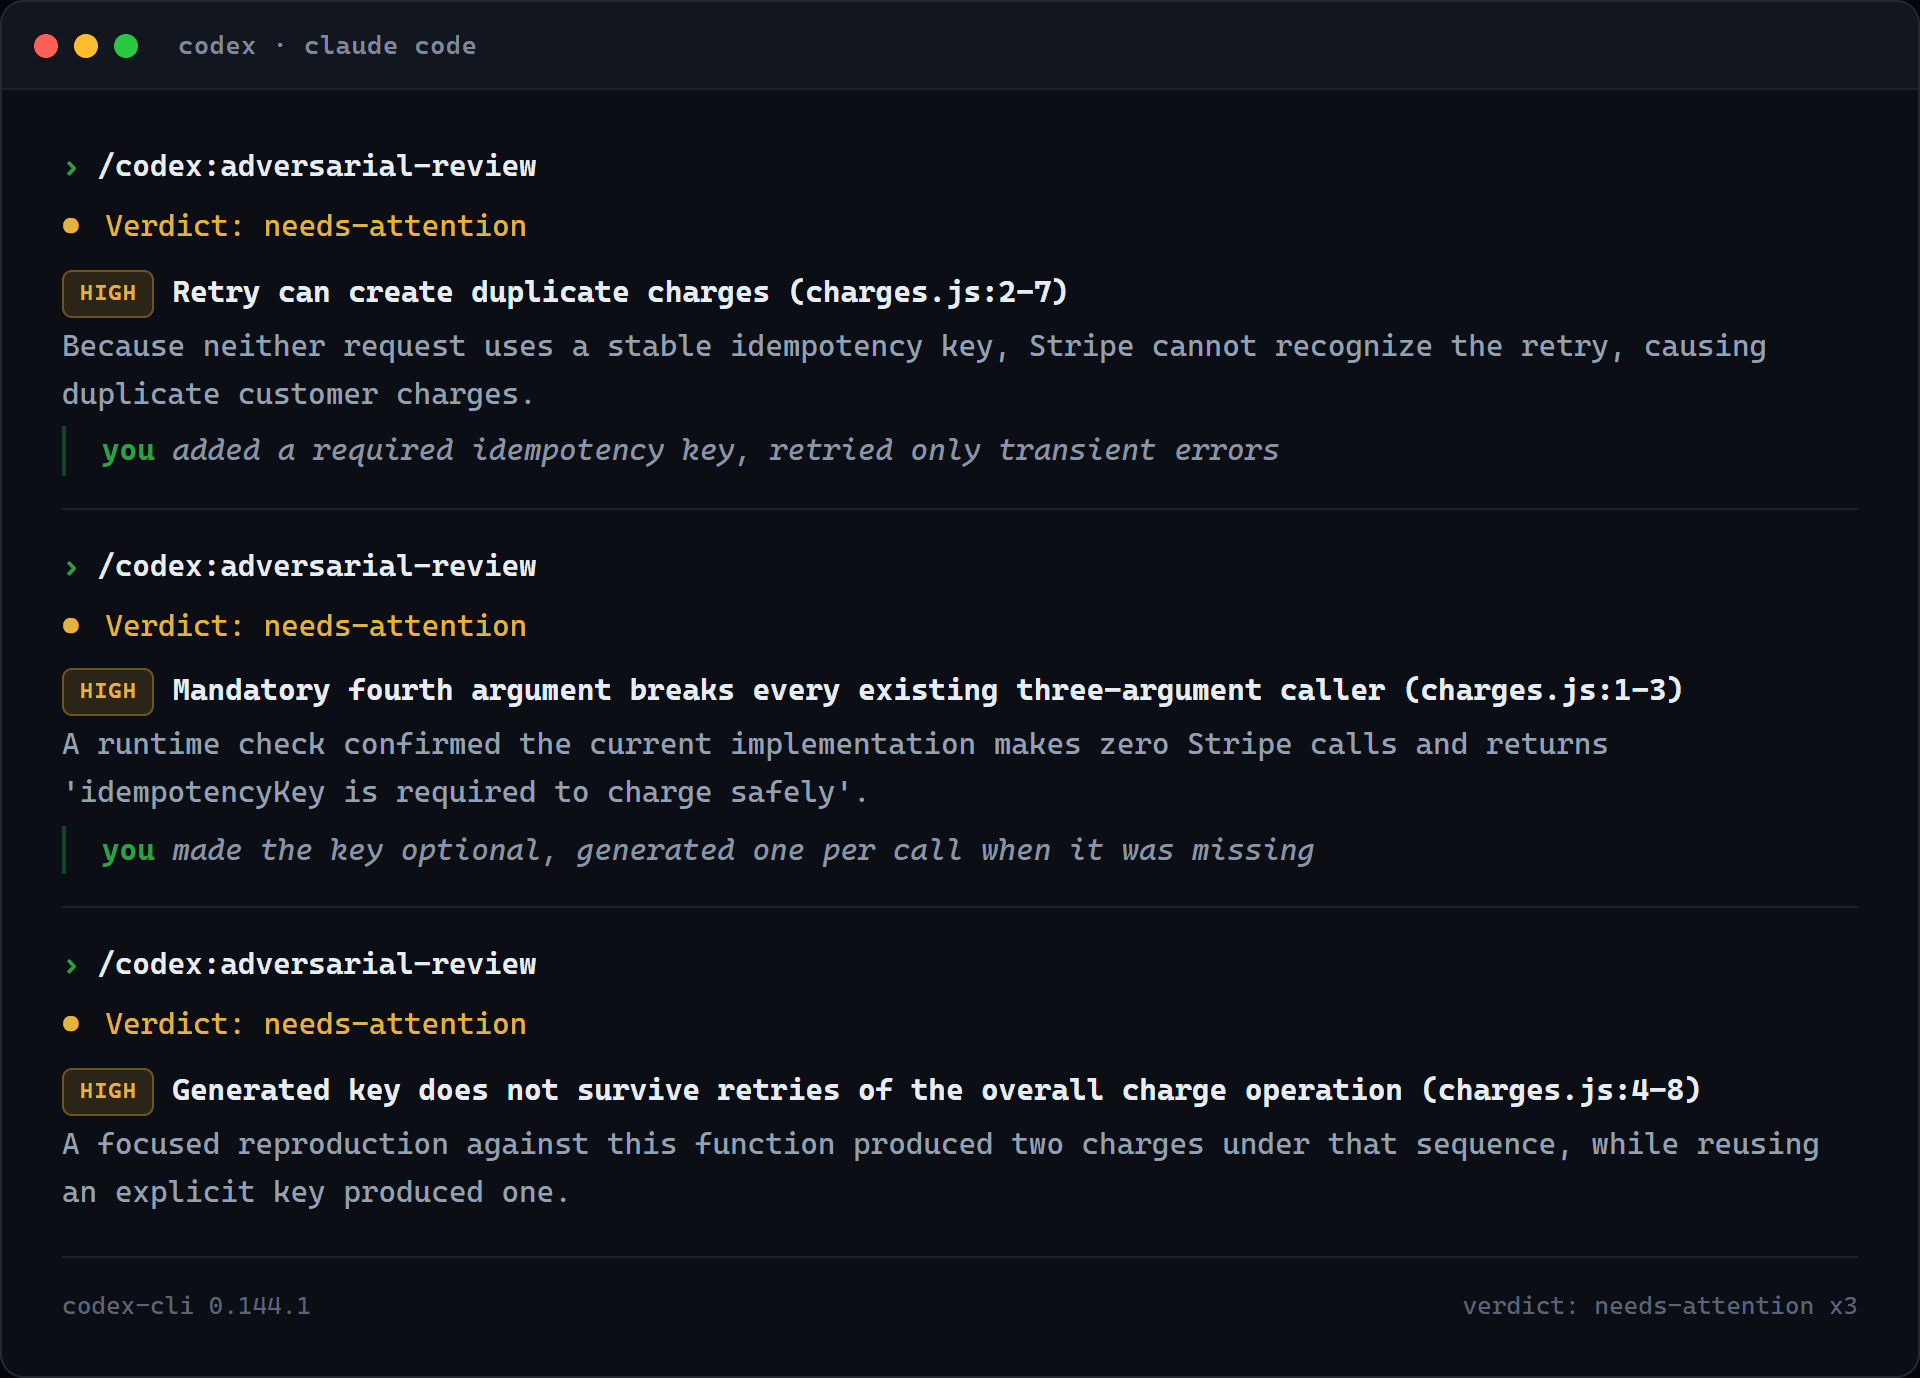Click the HIGH badge on duplicate charges finding

coord(108,293)
